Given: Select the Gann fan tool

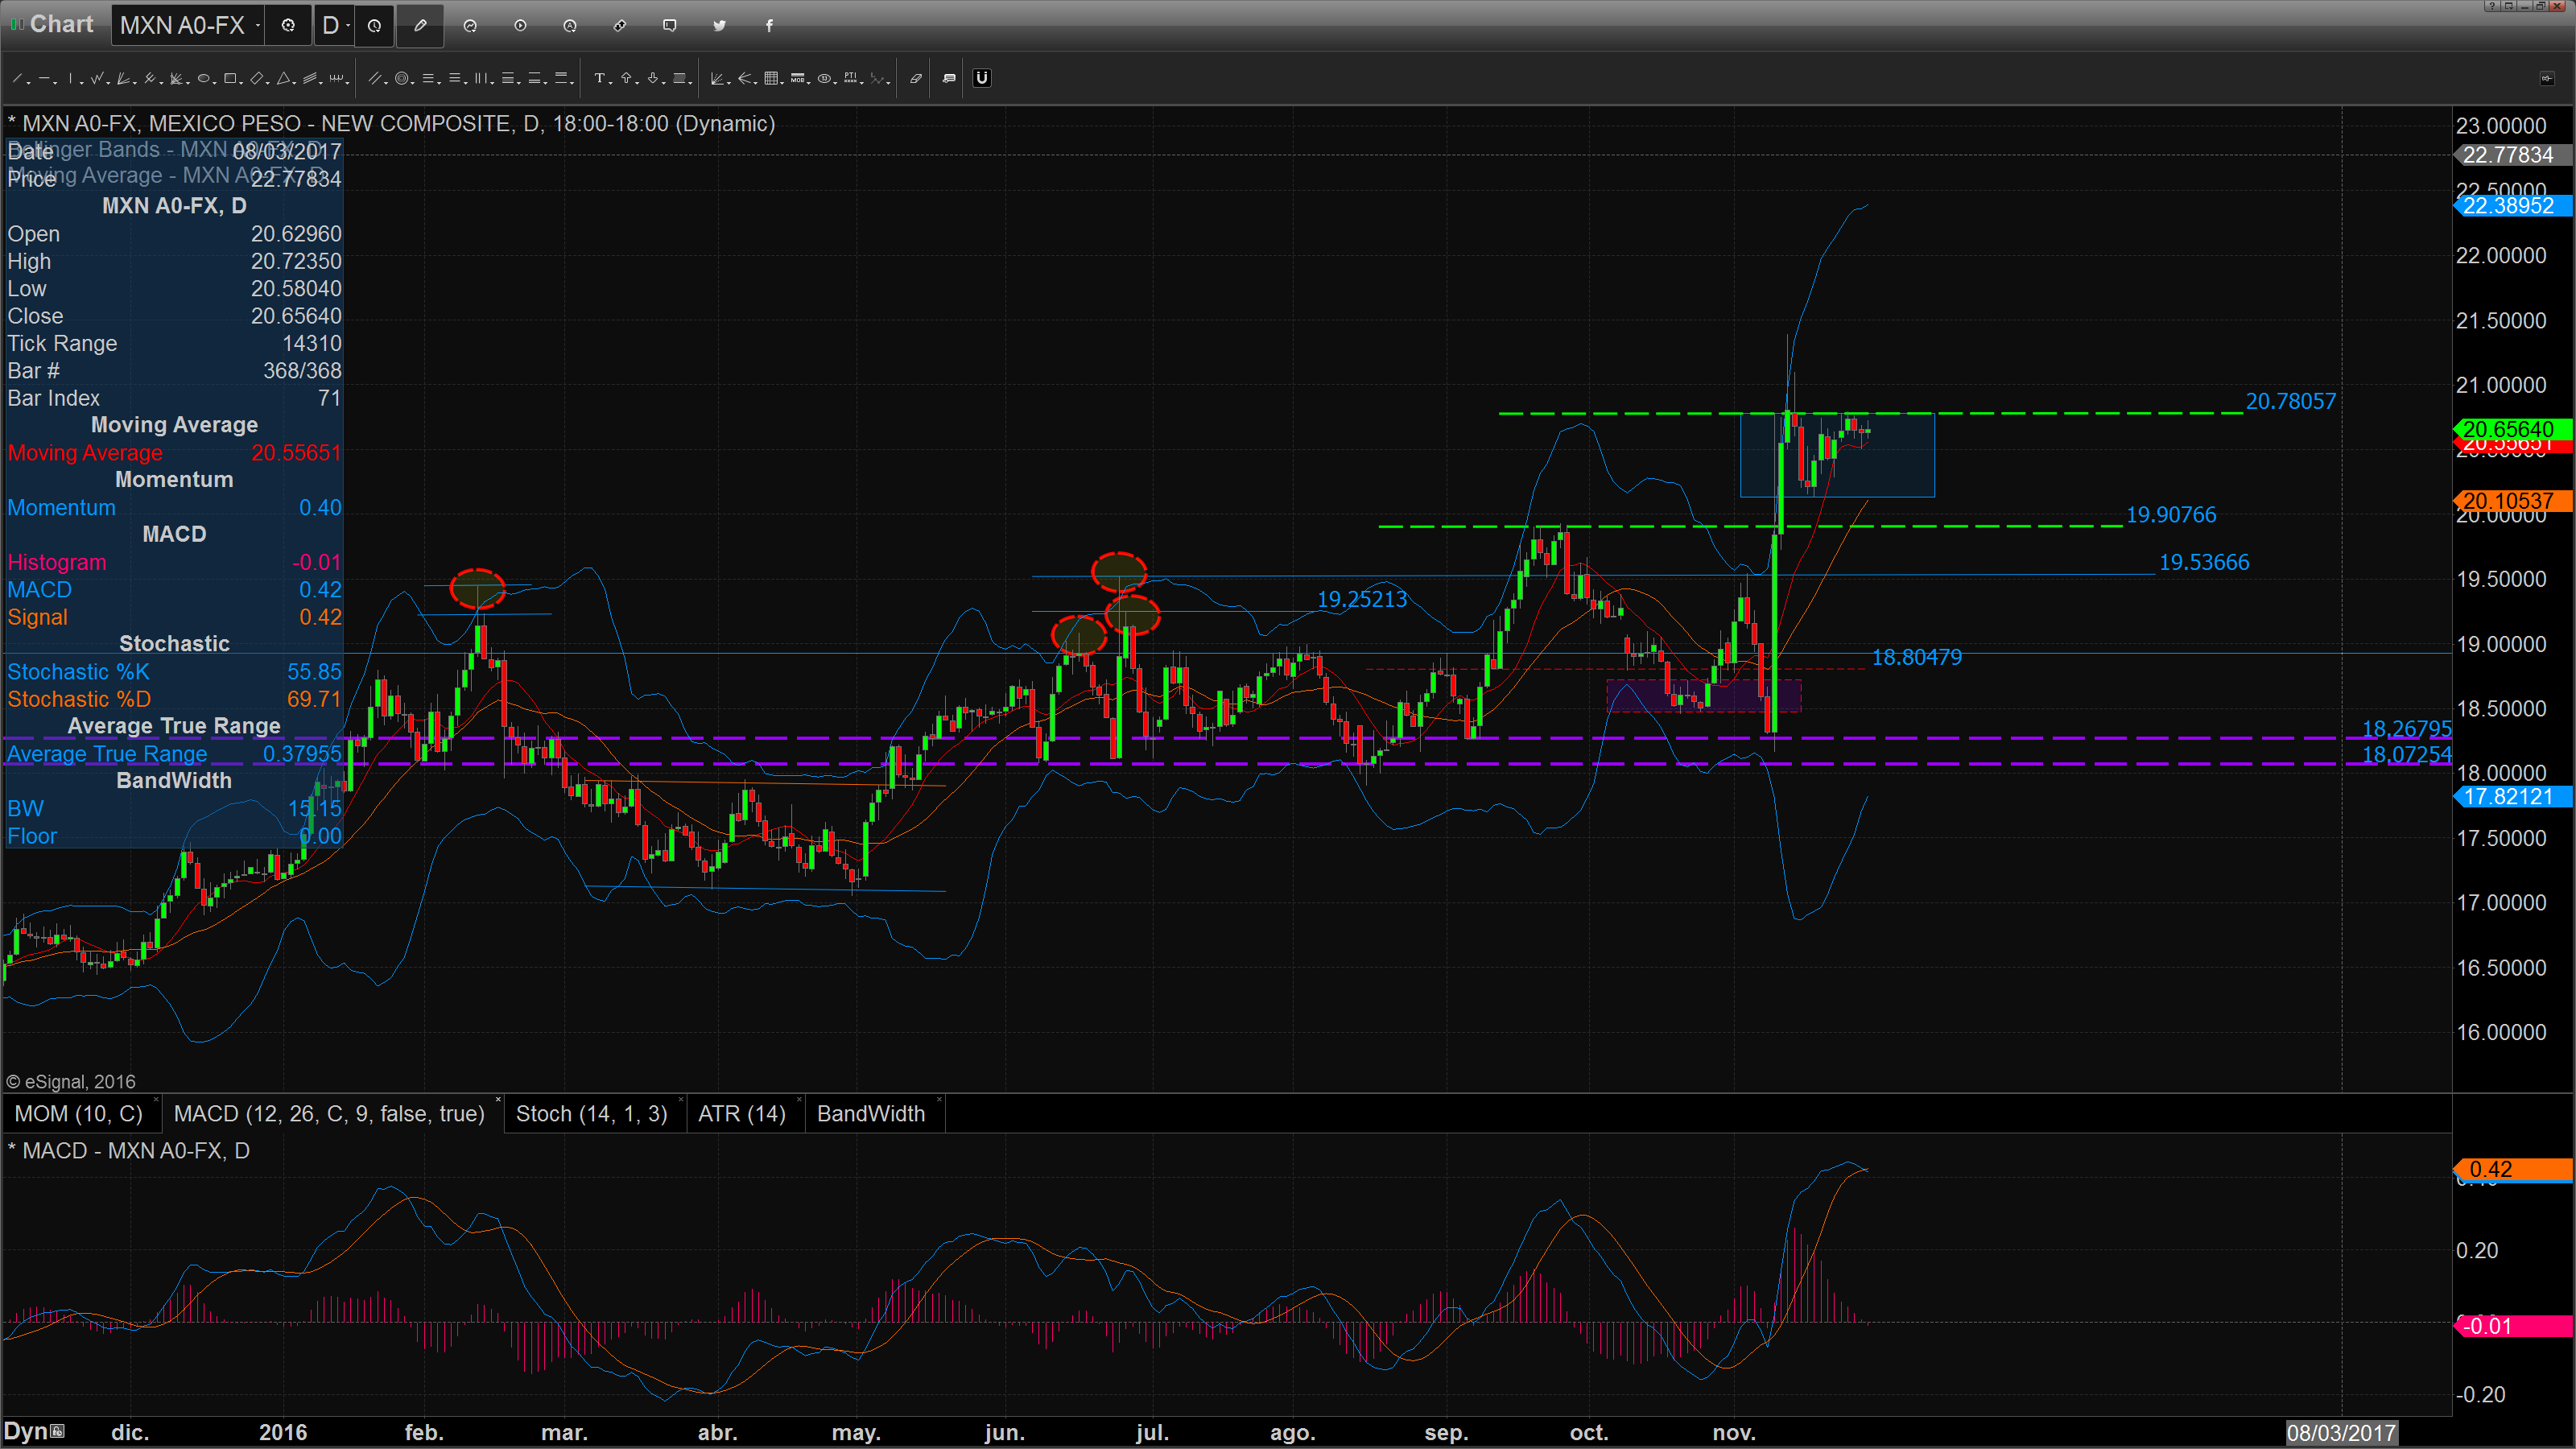Looking at the screenshot, I should [x=717, y=78].
